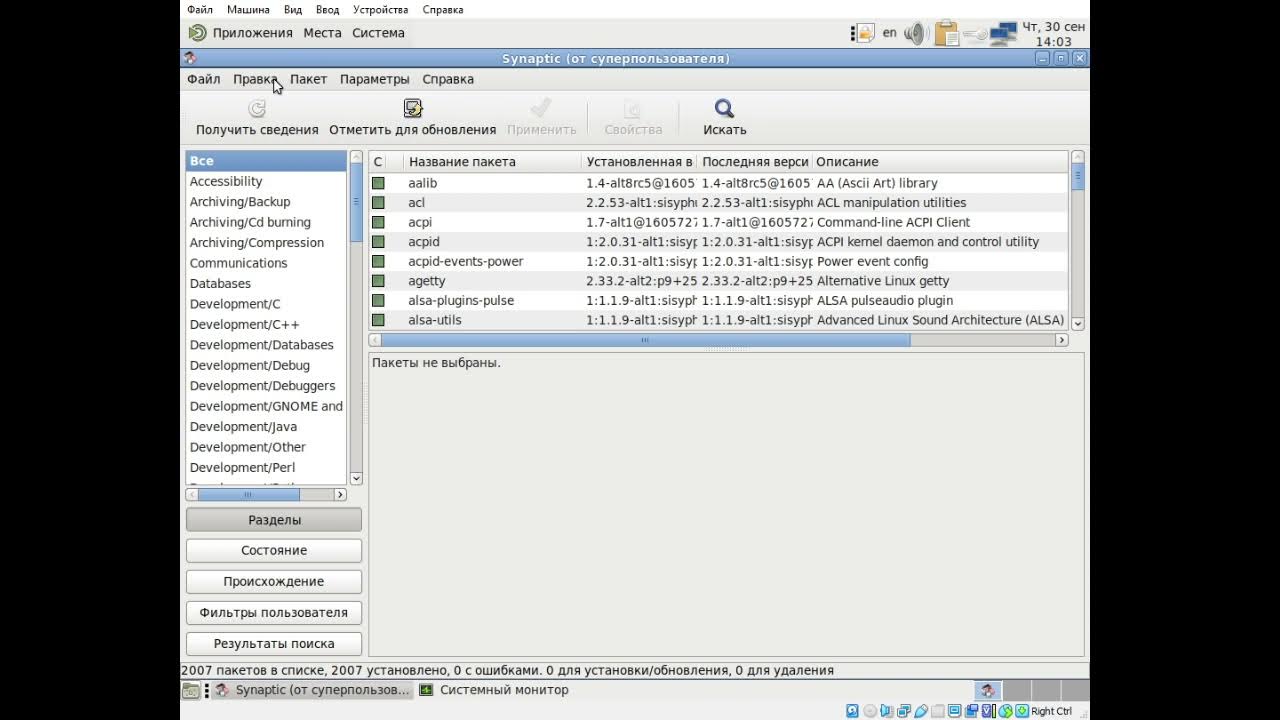Click VirtualBox keyboard capture arrow icon
1280x720 pixels.
[1022, 711]
